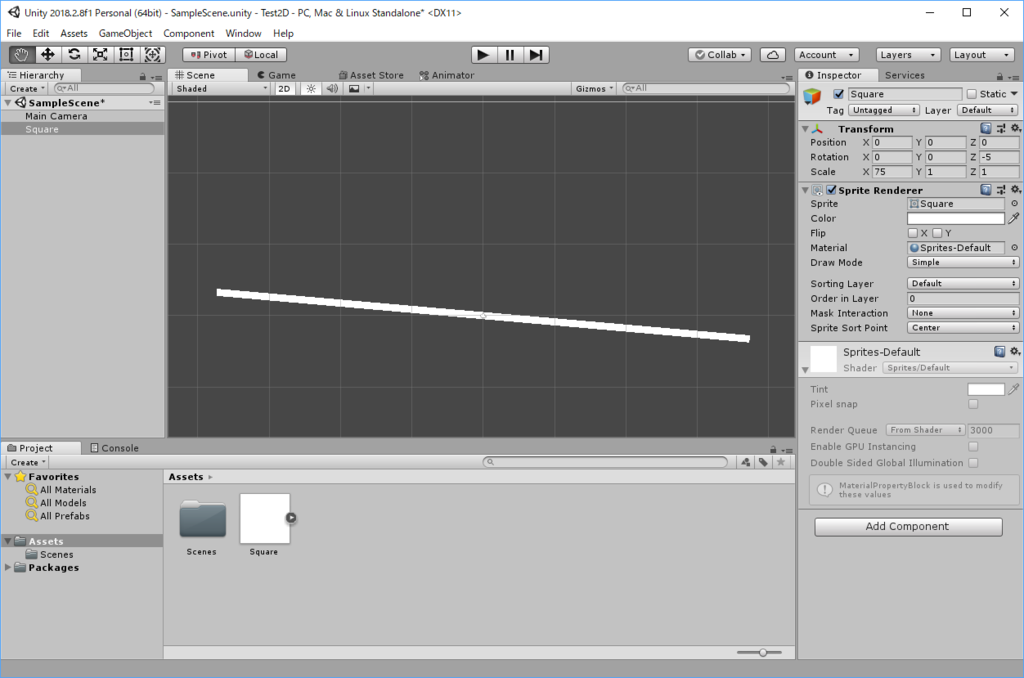
Task: Open the Account button
Action: point(826,55)
